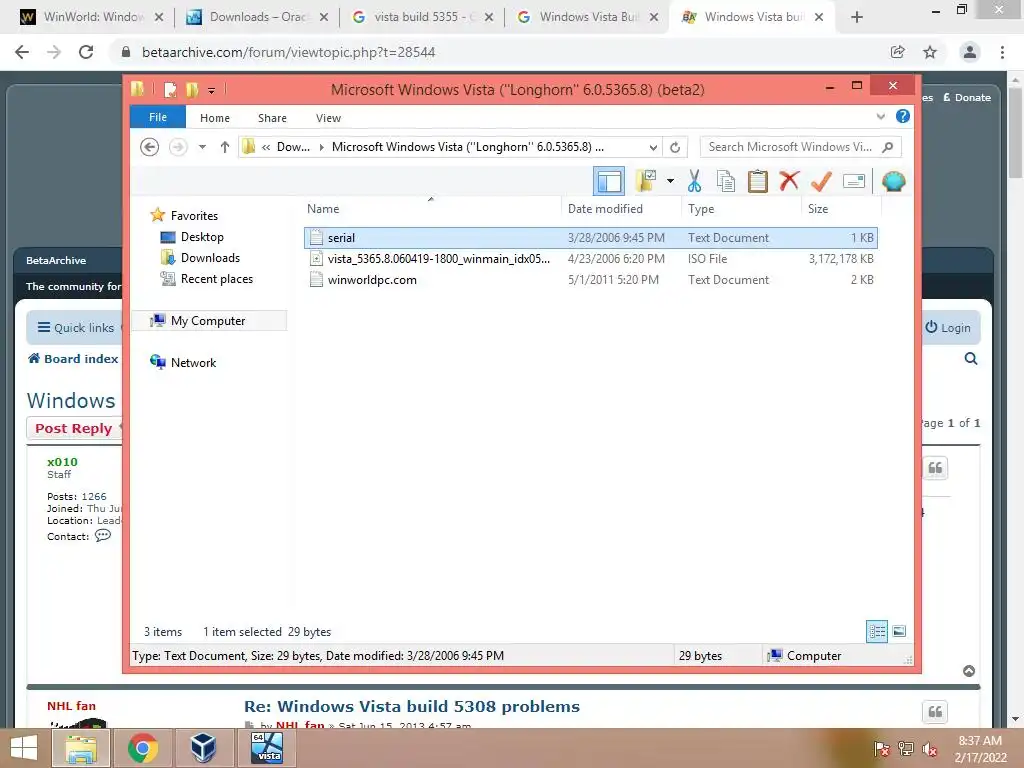Reload the betaarchive page
Screen dimensions: 1024x768
(x=86, y=52)
